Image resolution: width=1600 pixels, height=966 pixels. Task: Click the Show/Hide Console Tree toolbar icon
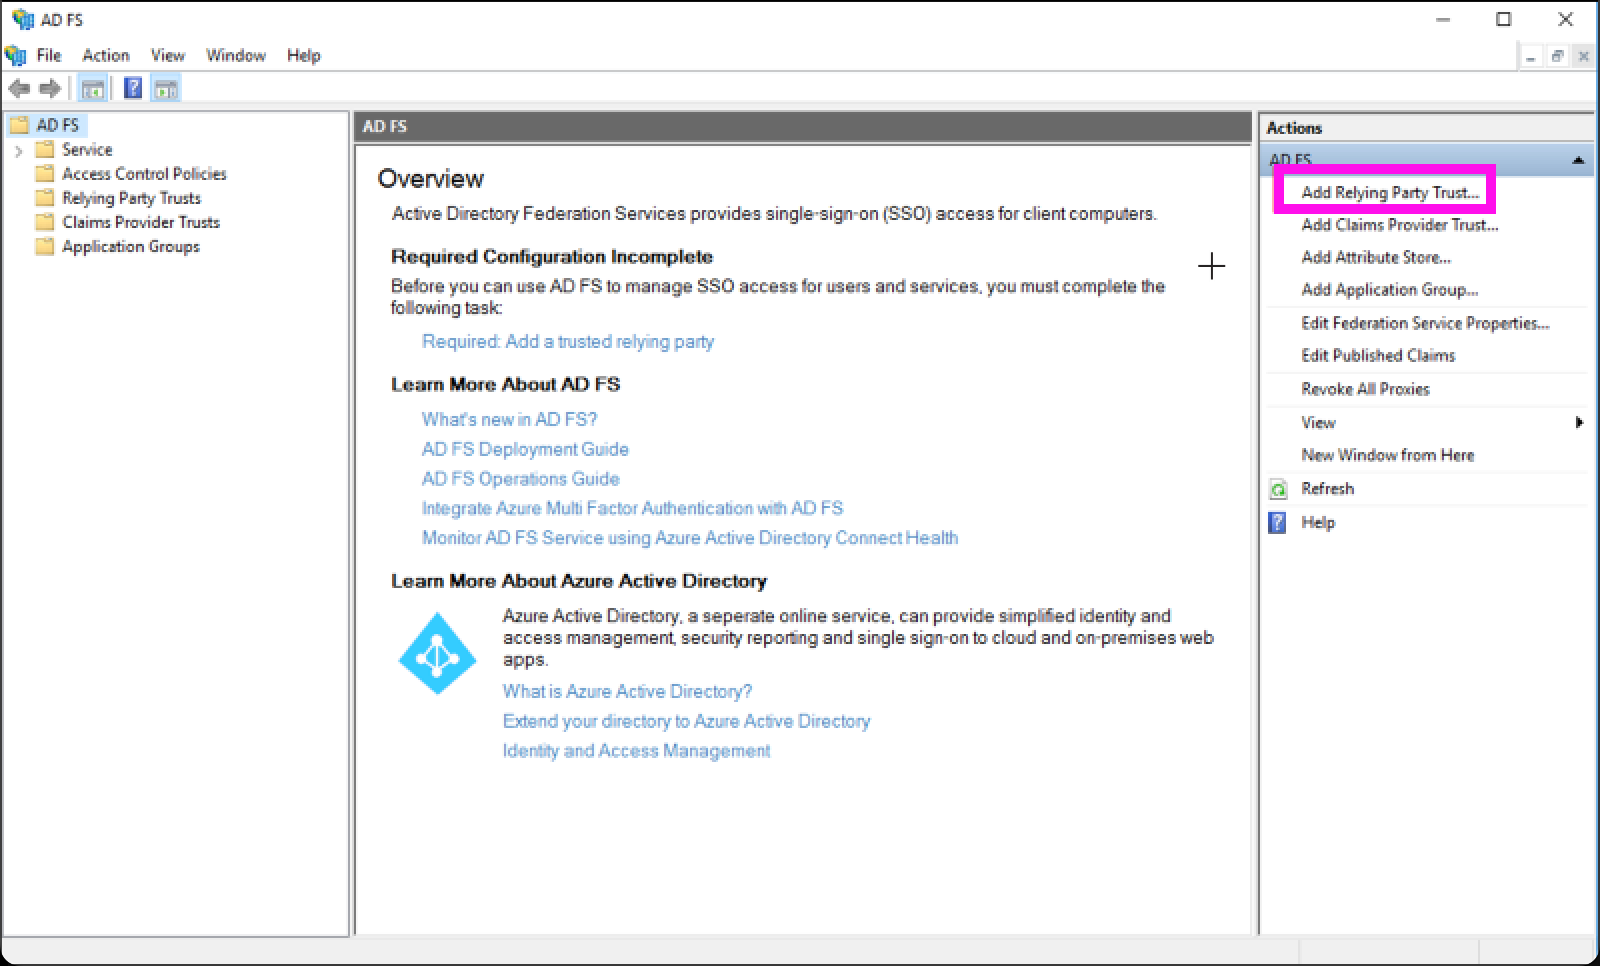point(93,88)
